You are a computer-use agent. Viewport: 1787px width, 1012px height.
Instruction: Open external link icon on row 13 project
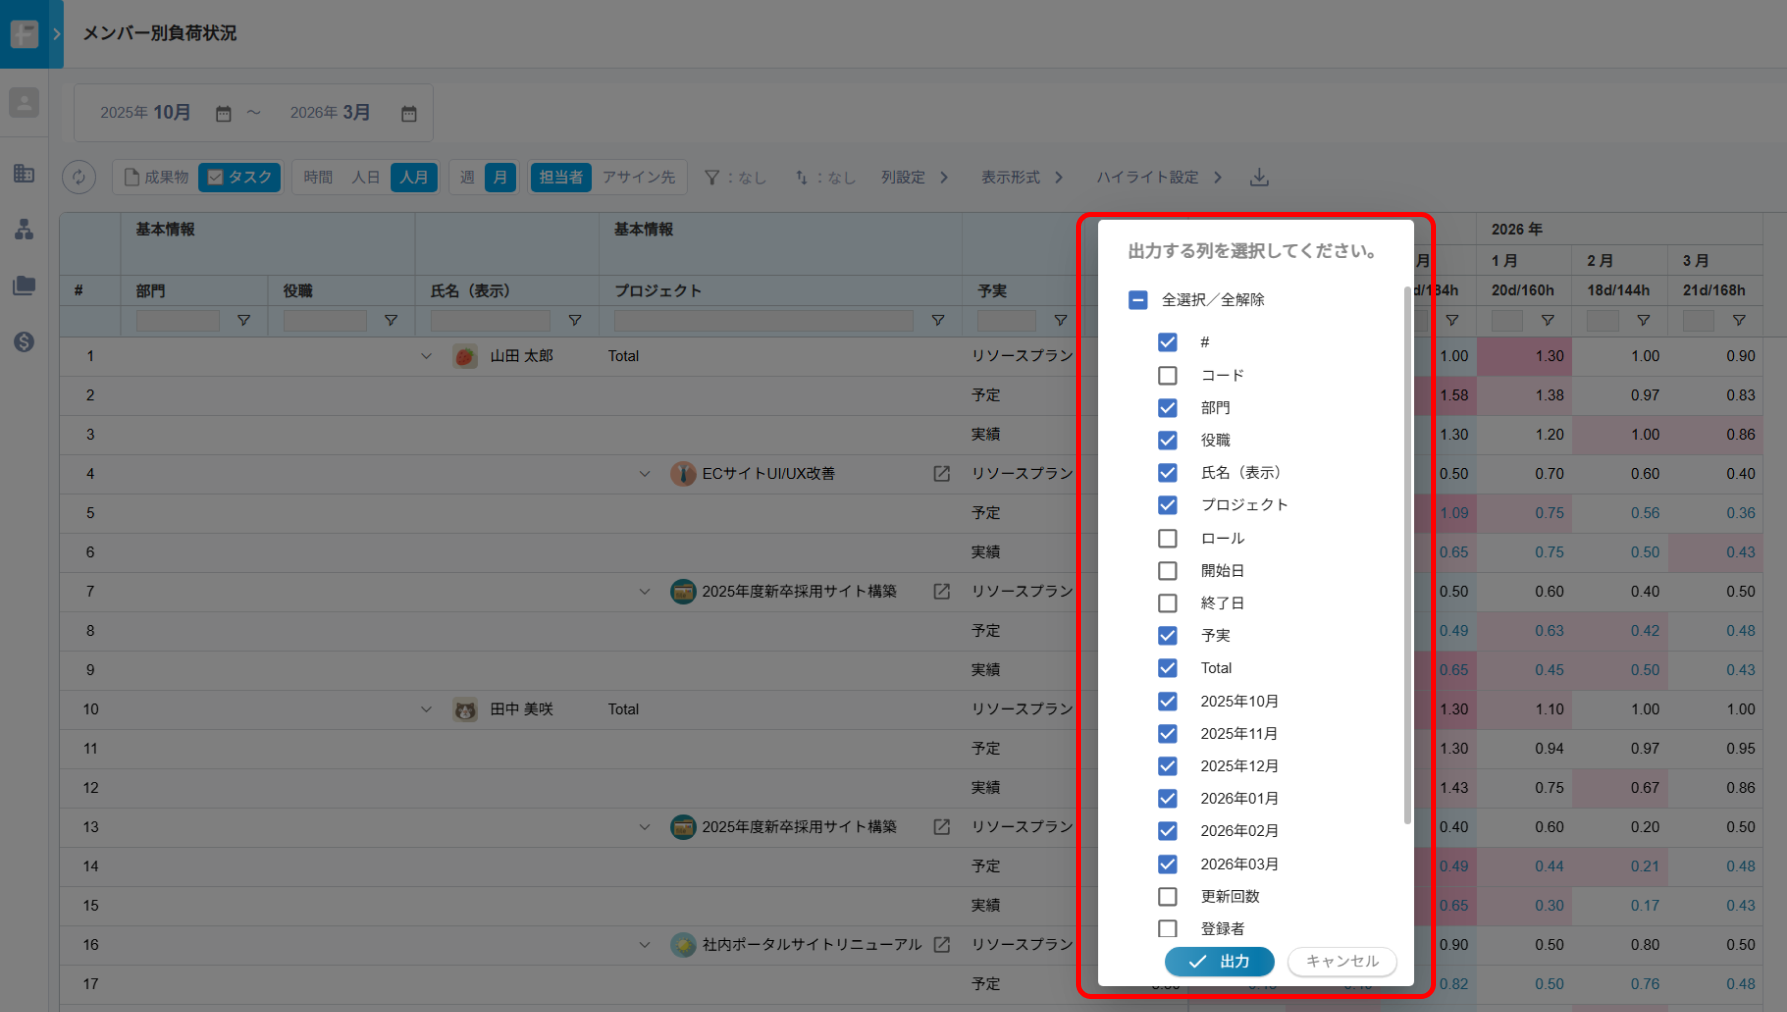coord(942,827)
